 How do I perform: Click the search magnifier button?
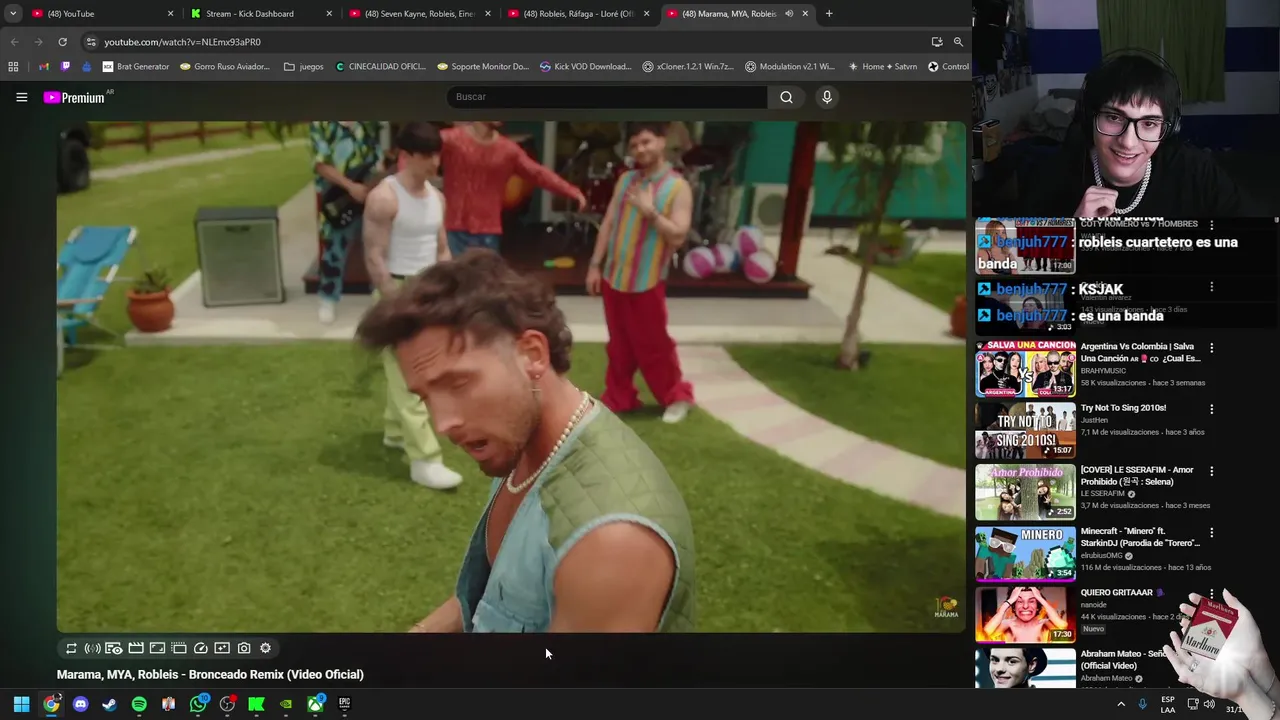coord(786,97)
